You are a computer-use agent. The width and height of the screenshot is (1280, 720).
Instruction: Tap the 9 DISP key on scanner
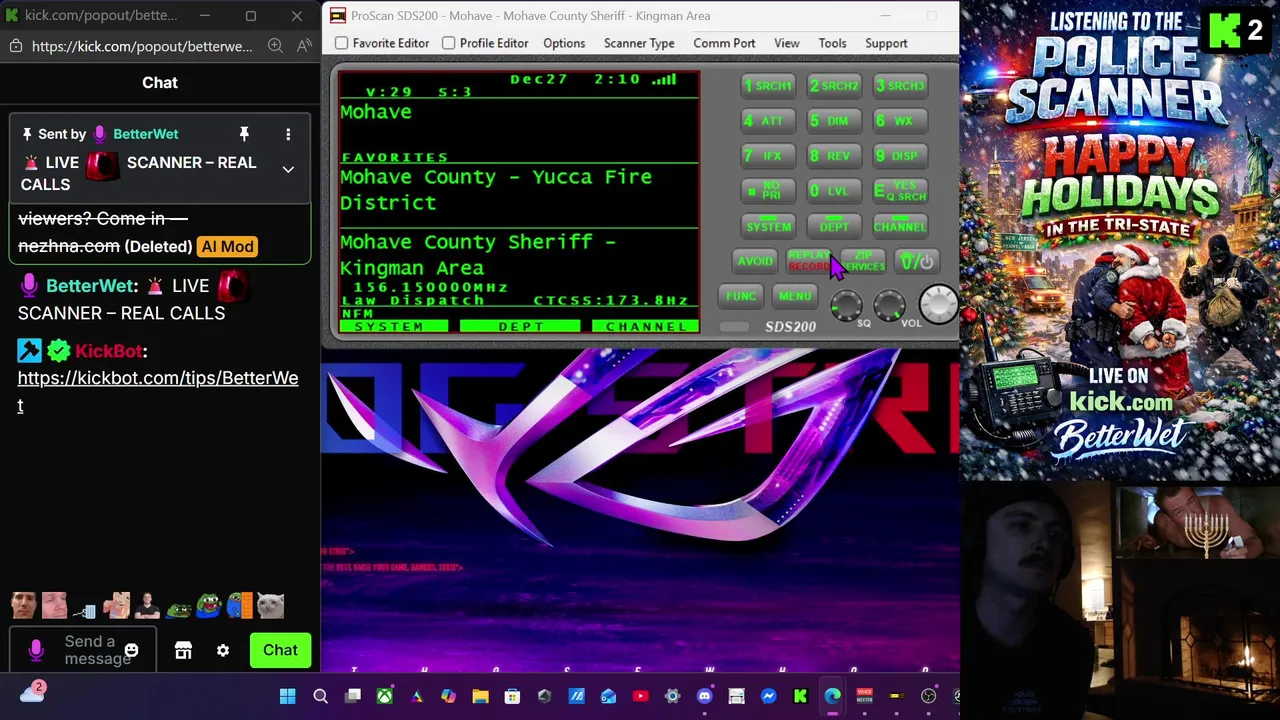pos(900,156)
